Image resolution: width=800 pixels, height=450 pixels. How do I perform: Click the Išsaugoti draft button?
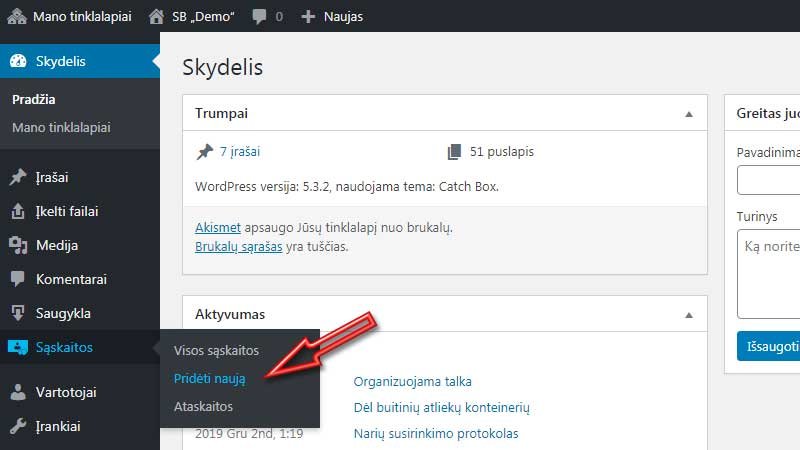768,346
